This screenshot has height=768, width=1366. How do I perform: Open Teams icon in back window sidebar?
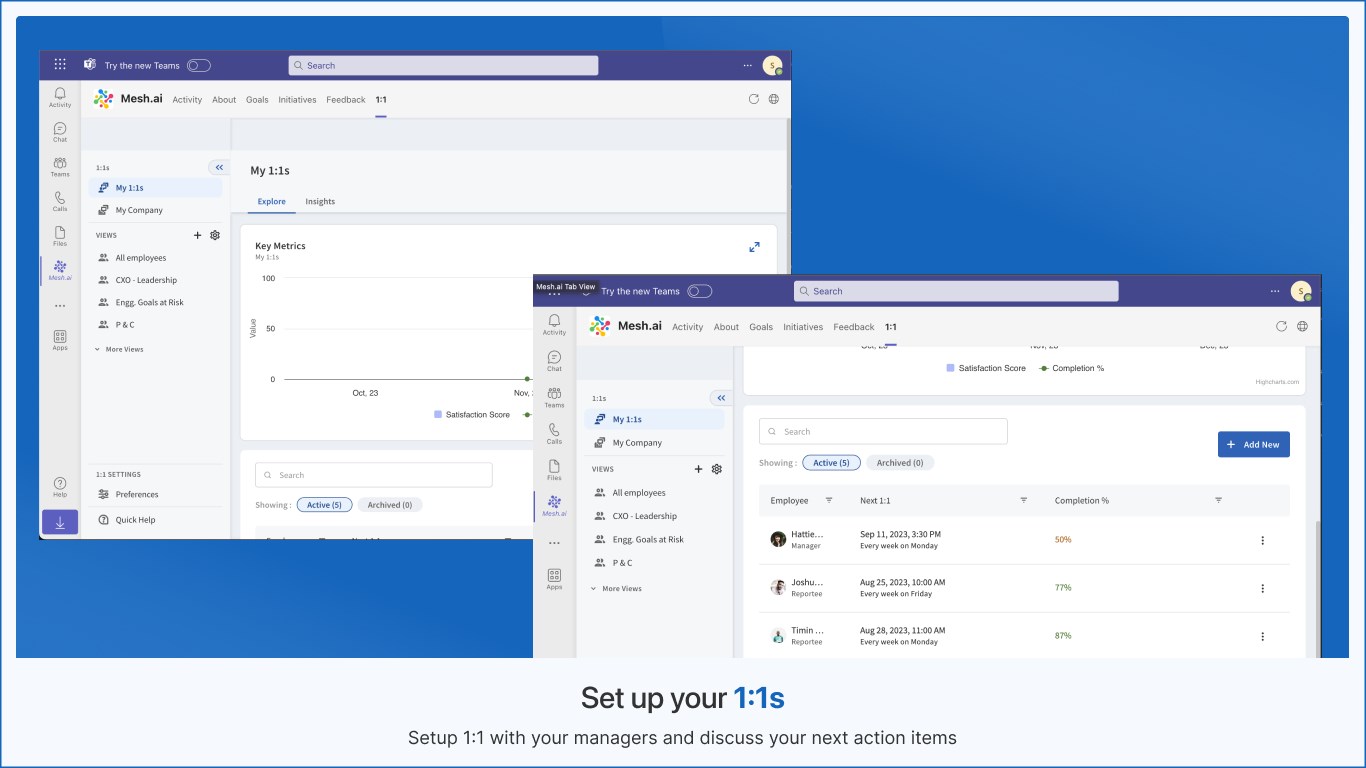tap(60, 166)
